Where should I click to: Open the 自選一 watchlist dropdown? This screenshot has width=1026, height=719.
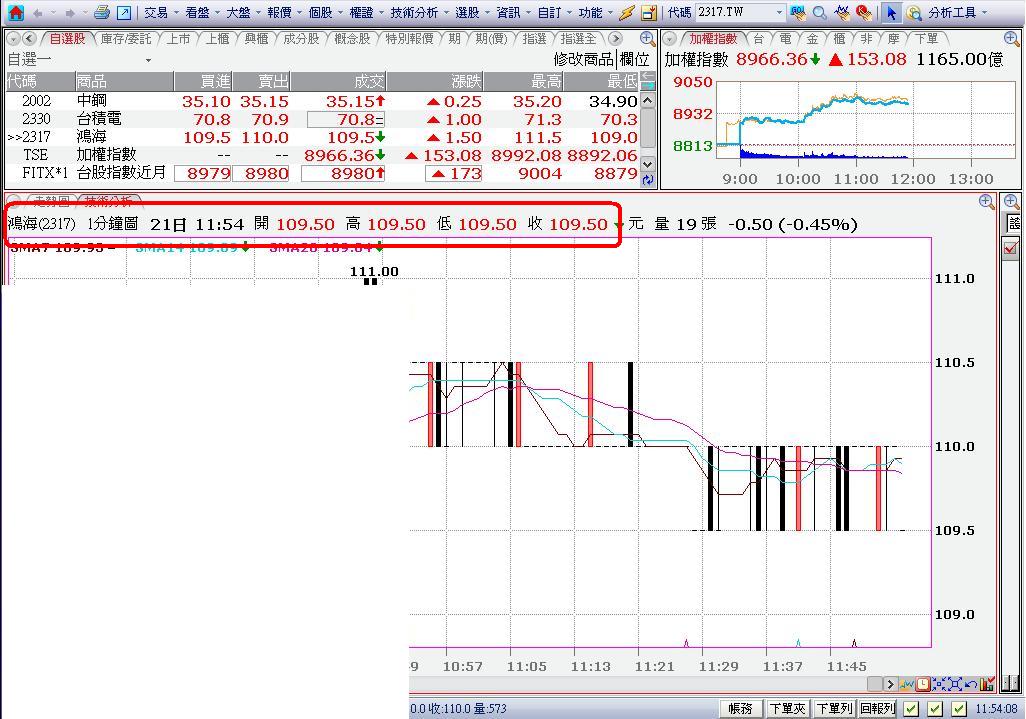[x=149, y=60]
